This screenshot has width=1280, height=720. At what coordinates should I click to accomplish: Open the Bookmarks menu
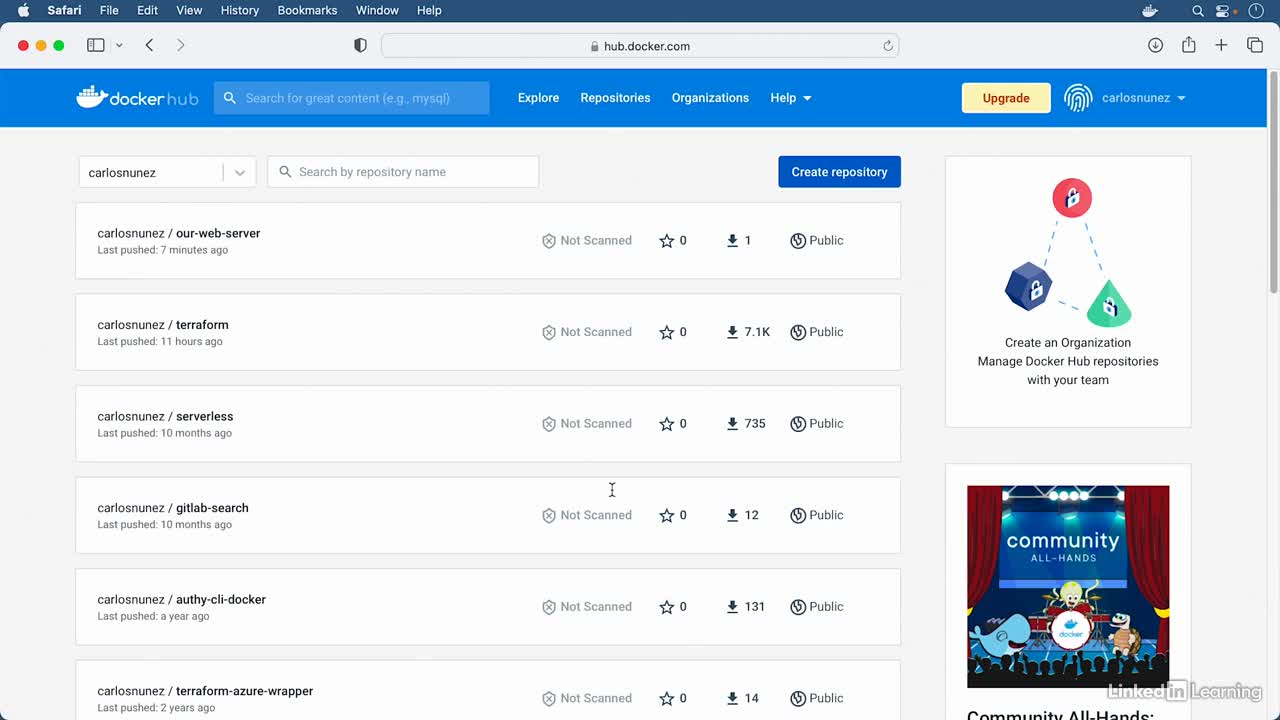307,10
